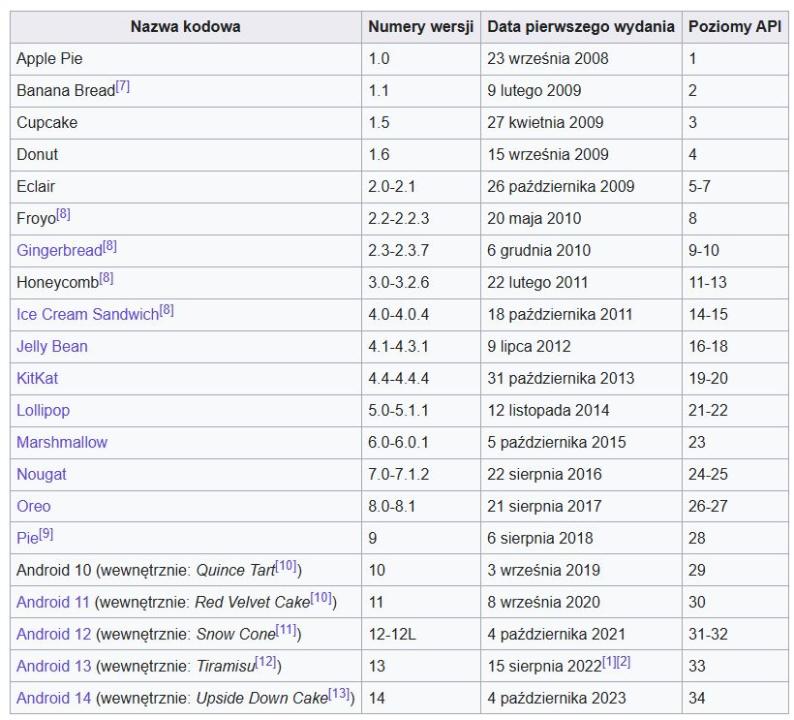This screenshot has width=794, height=720.
Task: Click the date 9 lipca 2012
Action: coord(529,346)
